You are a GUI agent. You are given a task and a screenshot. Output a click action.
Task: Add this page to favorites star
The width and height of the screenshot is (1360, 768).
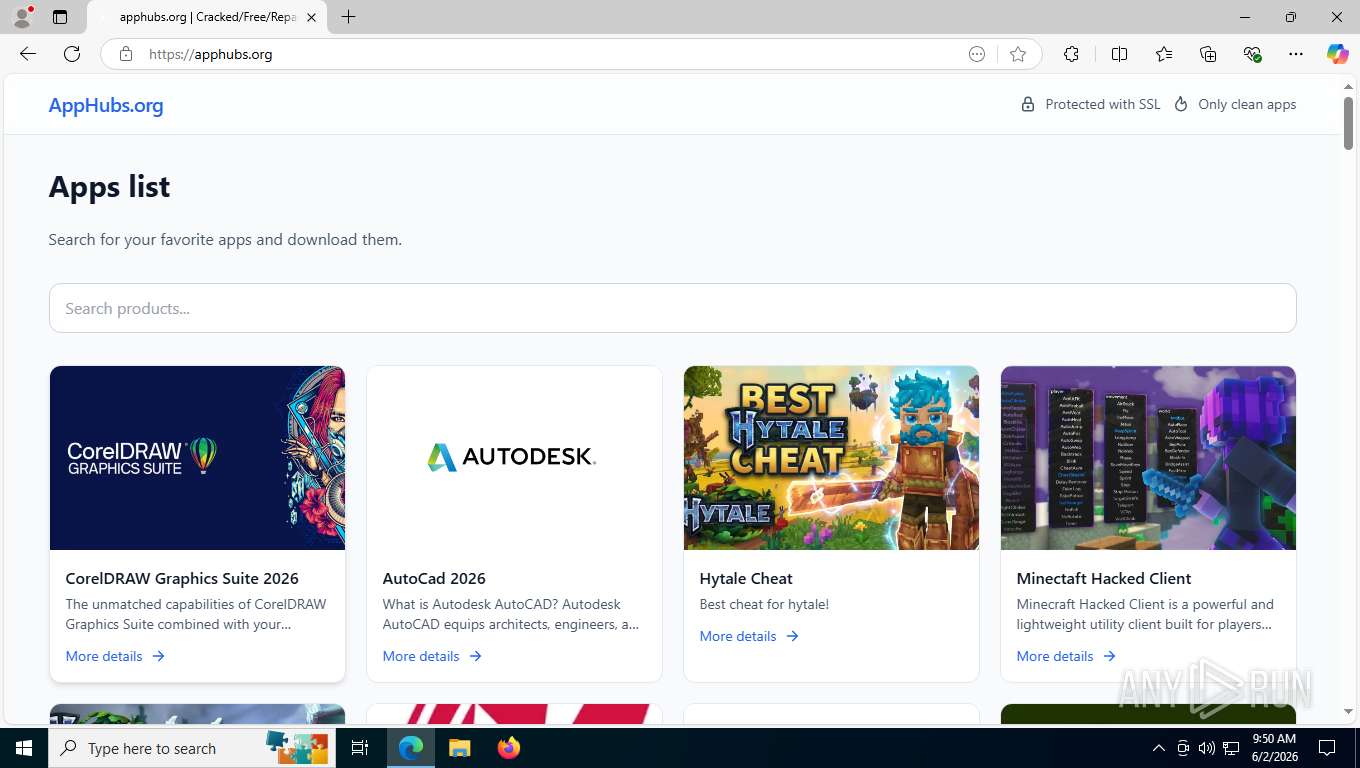pos(1018,54)
